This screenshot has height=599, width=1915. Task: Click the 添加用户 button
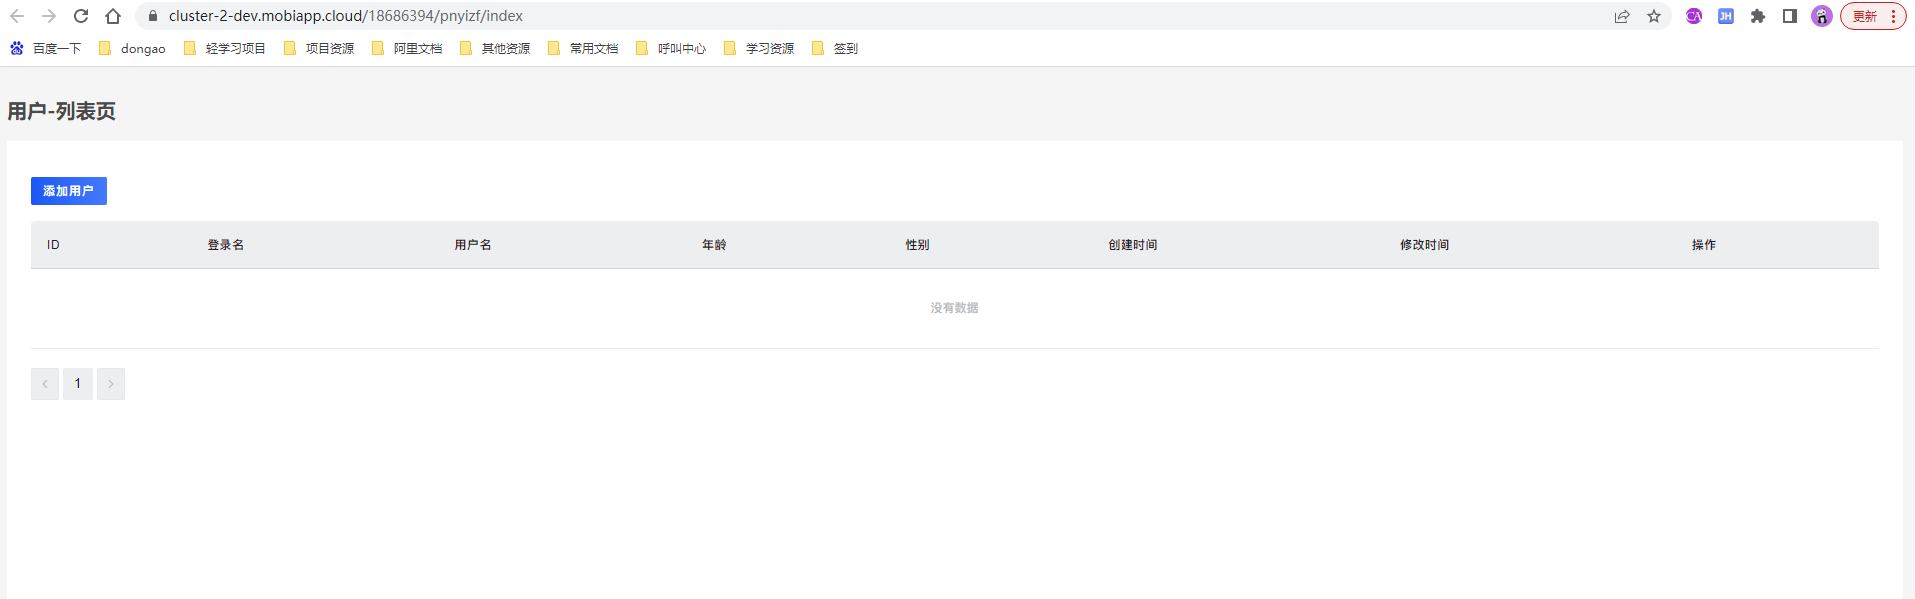click(x=69, y=191)
